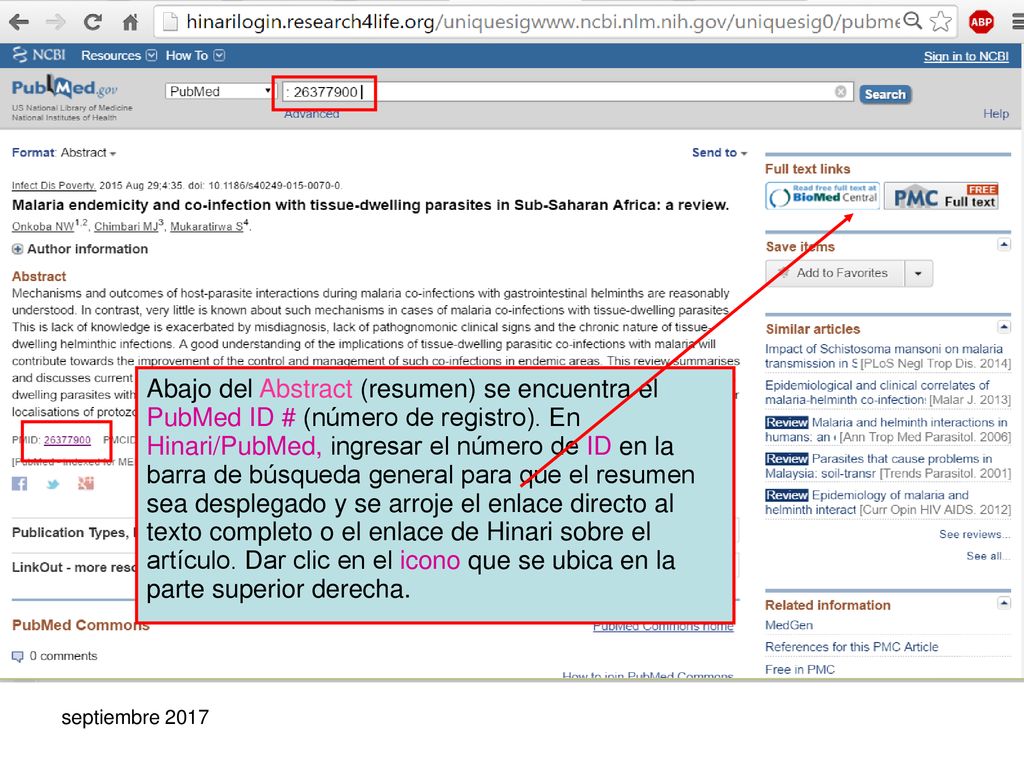The image size is (1024, 768).
Task: Expand LinkOut more resources section
Action: coord(73,567)
